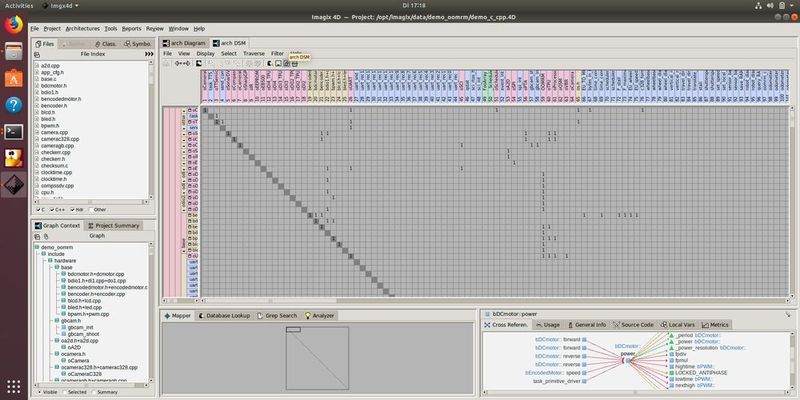The image size is (800, 400).
Task: Open the Grep Search tab
Action: coord(277,316)
